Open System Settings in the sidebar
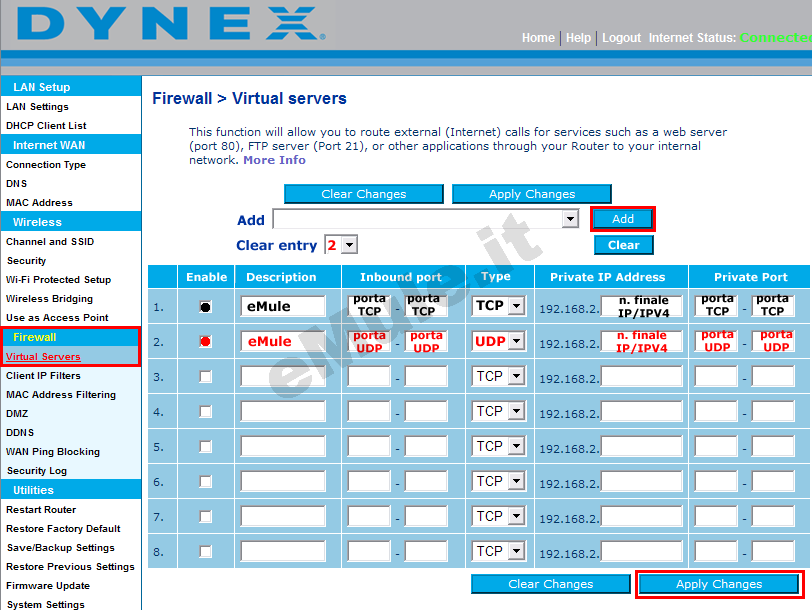Screen dimensions: 812x610 pos(46,605)
